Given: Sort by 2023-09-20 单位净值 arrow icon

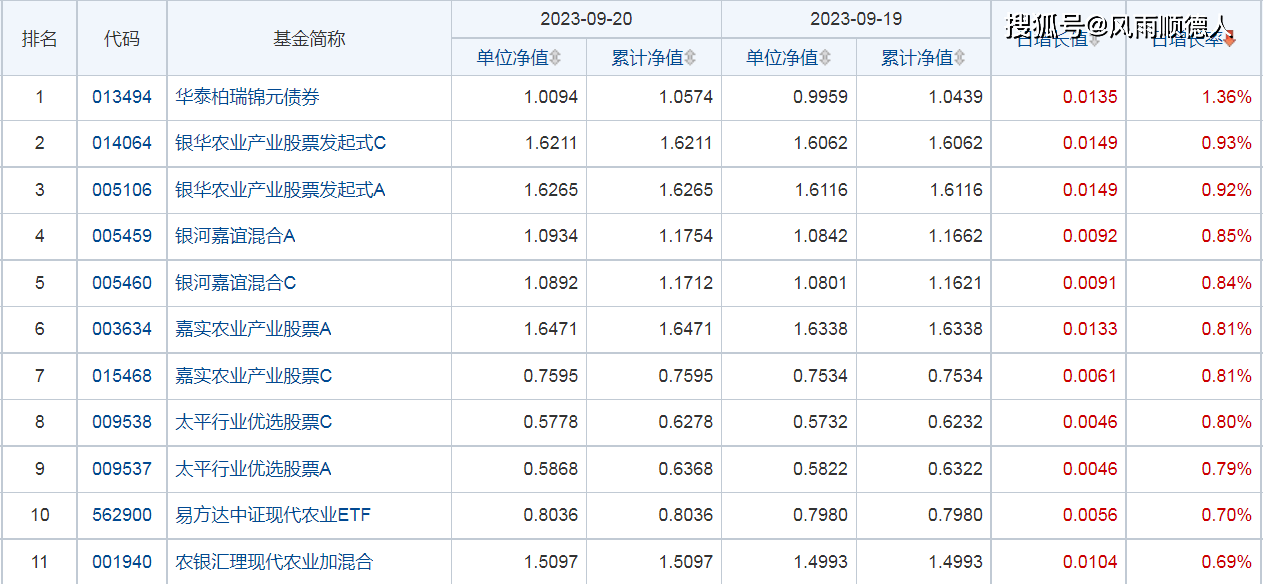Looking at the screenshot, I should (x=556, y=58).
